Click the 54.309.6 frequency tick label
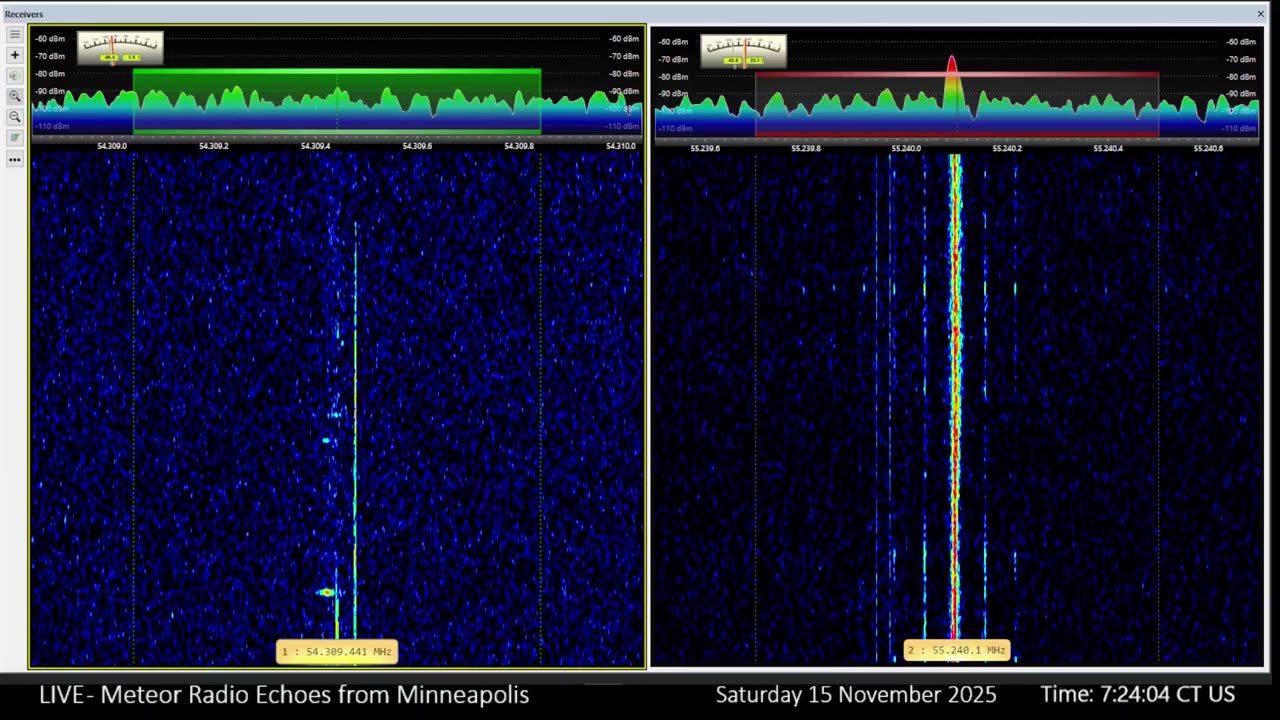This screenshot has width=1280, height=720. tap(417, 146)
